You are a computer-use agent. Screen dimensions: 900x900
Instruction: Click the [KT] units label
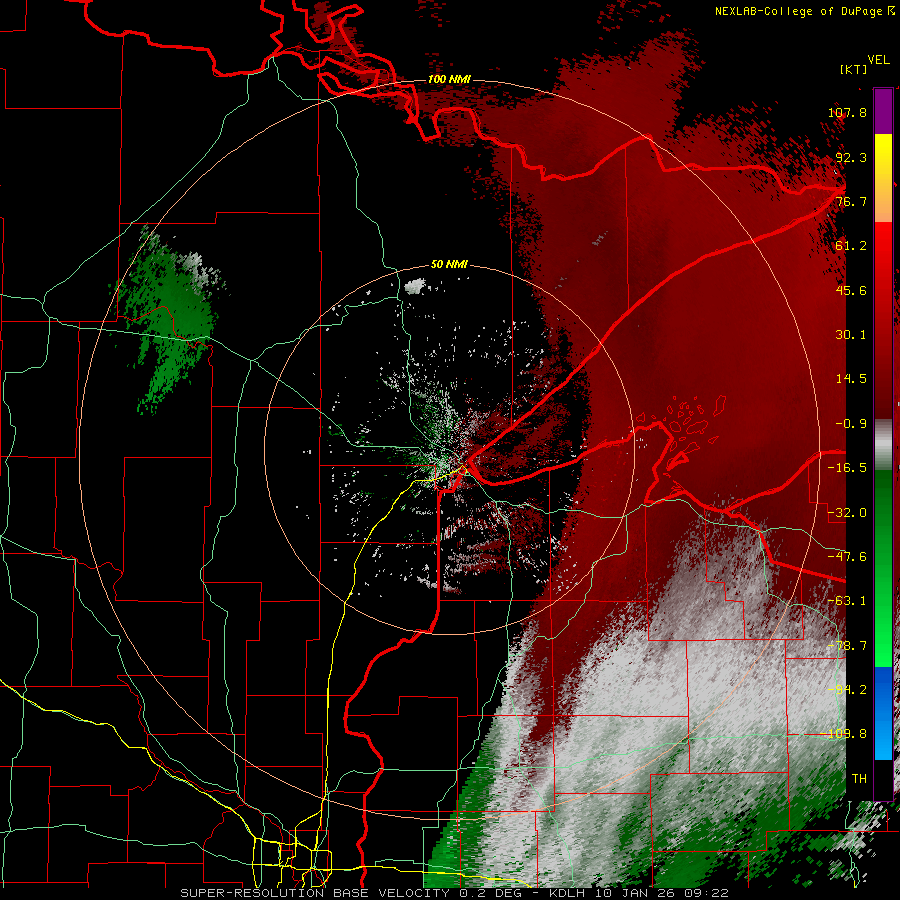coord(852,69)
